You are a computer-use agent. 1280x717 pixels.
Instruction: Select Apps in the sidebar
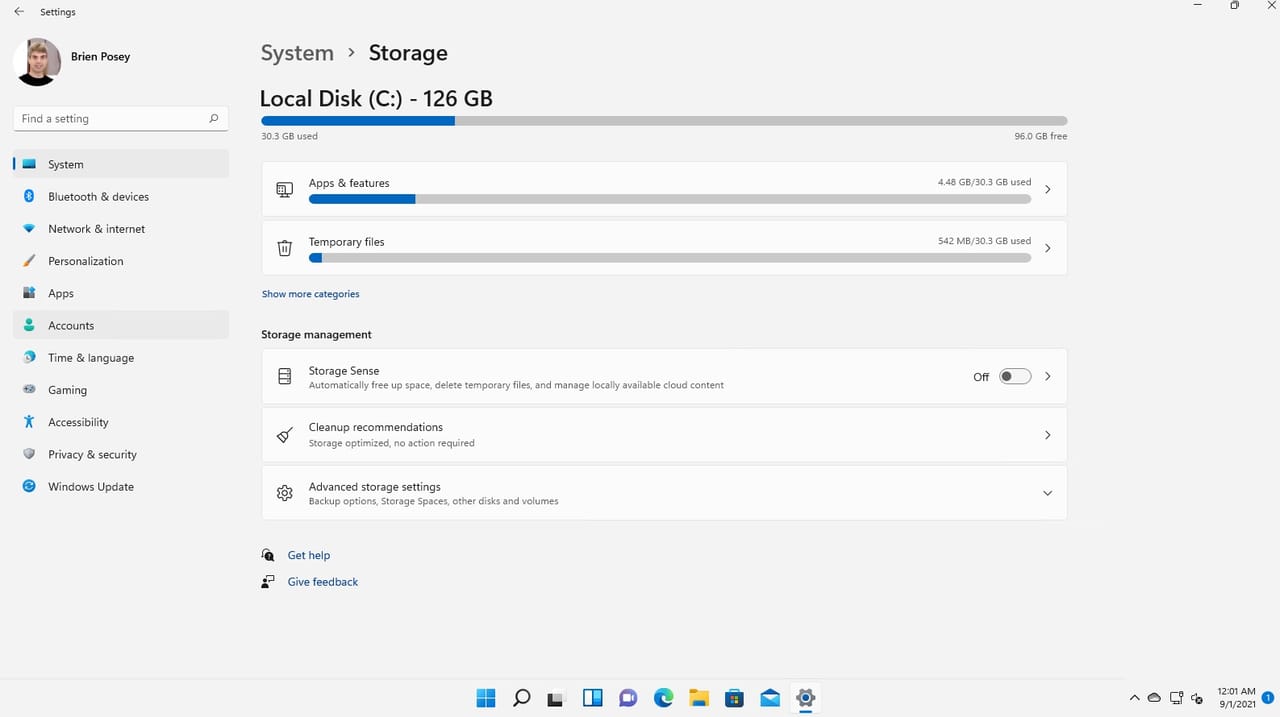[x=61, y=292]
